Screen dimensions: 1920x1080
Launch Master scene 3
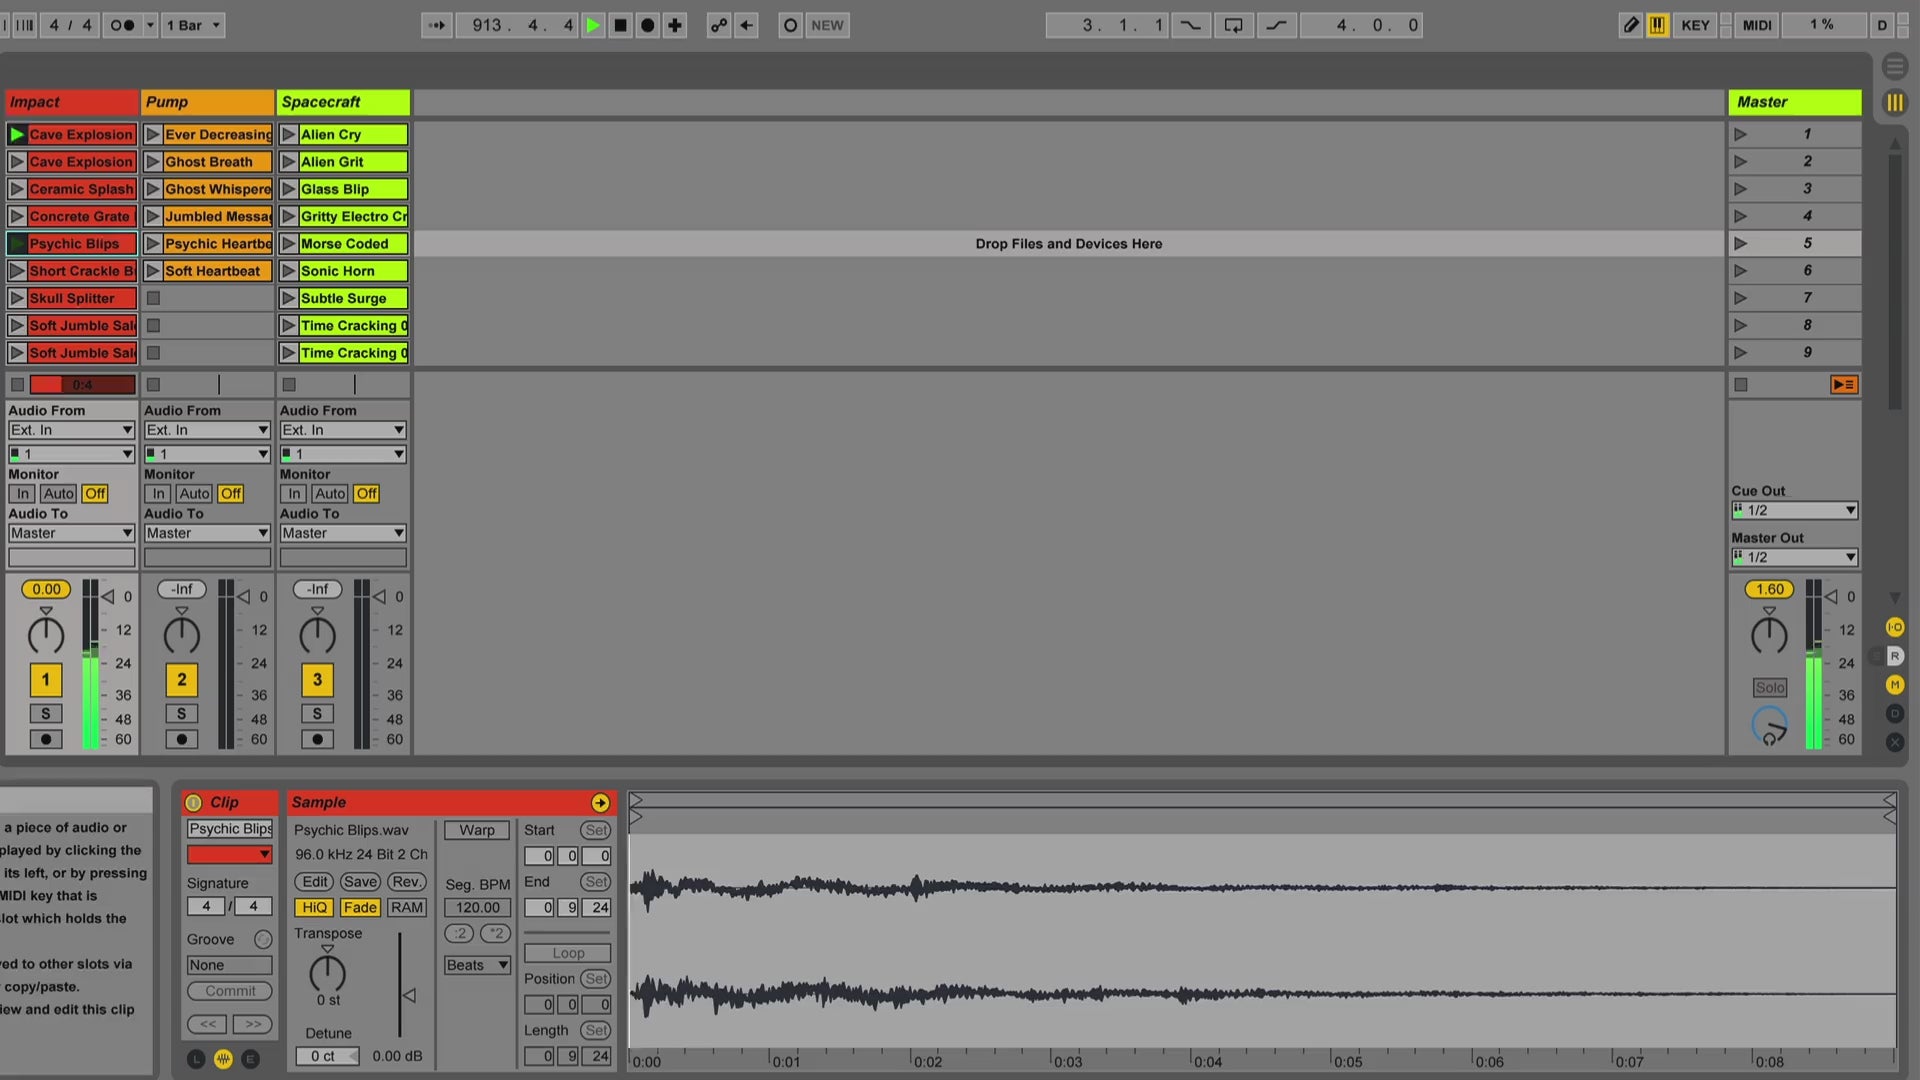(x=1740, y=189)
